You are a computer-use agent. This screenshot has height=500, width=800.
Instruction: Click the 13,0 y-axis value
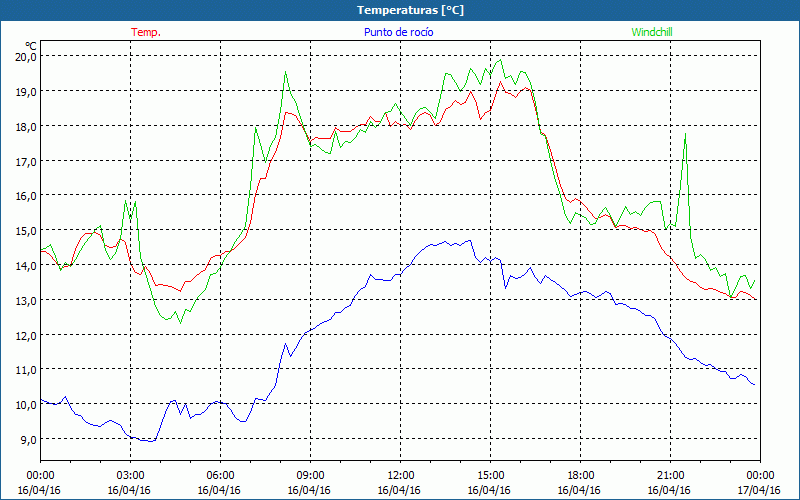(x=26, y=300)
